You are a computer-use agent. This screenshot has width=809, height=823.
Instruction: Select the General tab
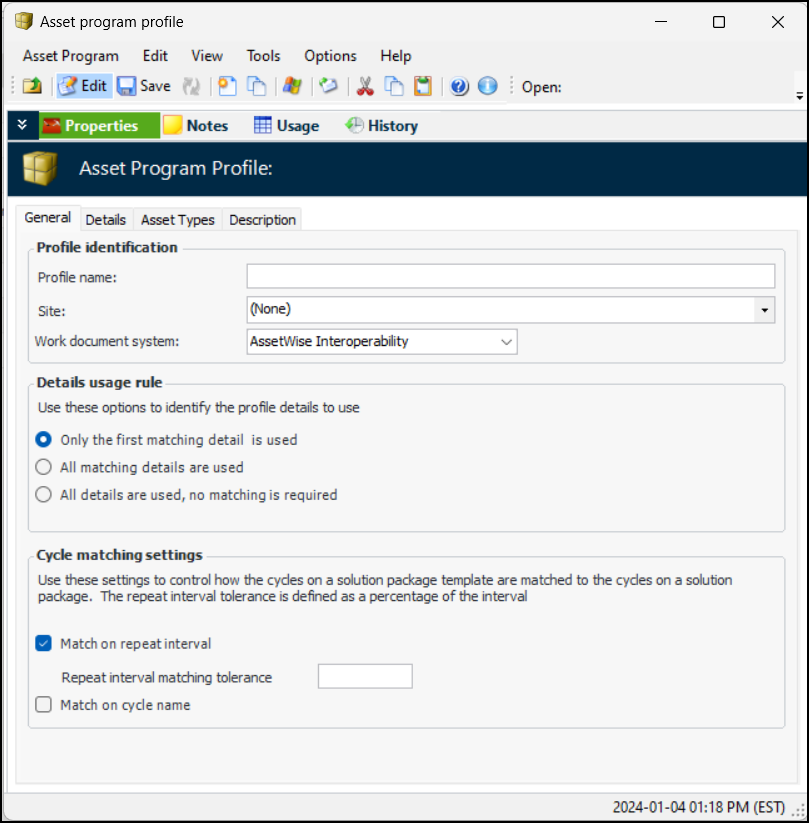coord(48,218)
